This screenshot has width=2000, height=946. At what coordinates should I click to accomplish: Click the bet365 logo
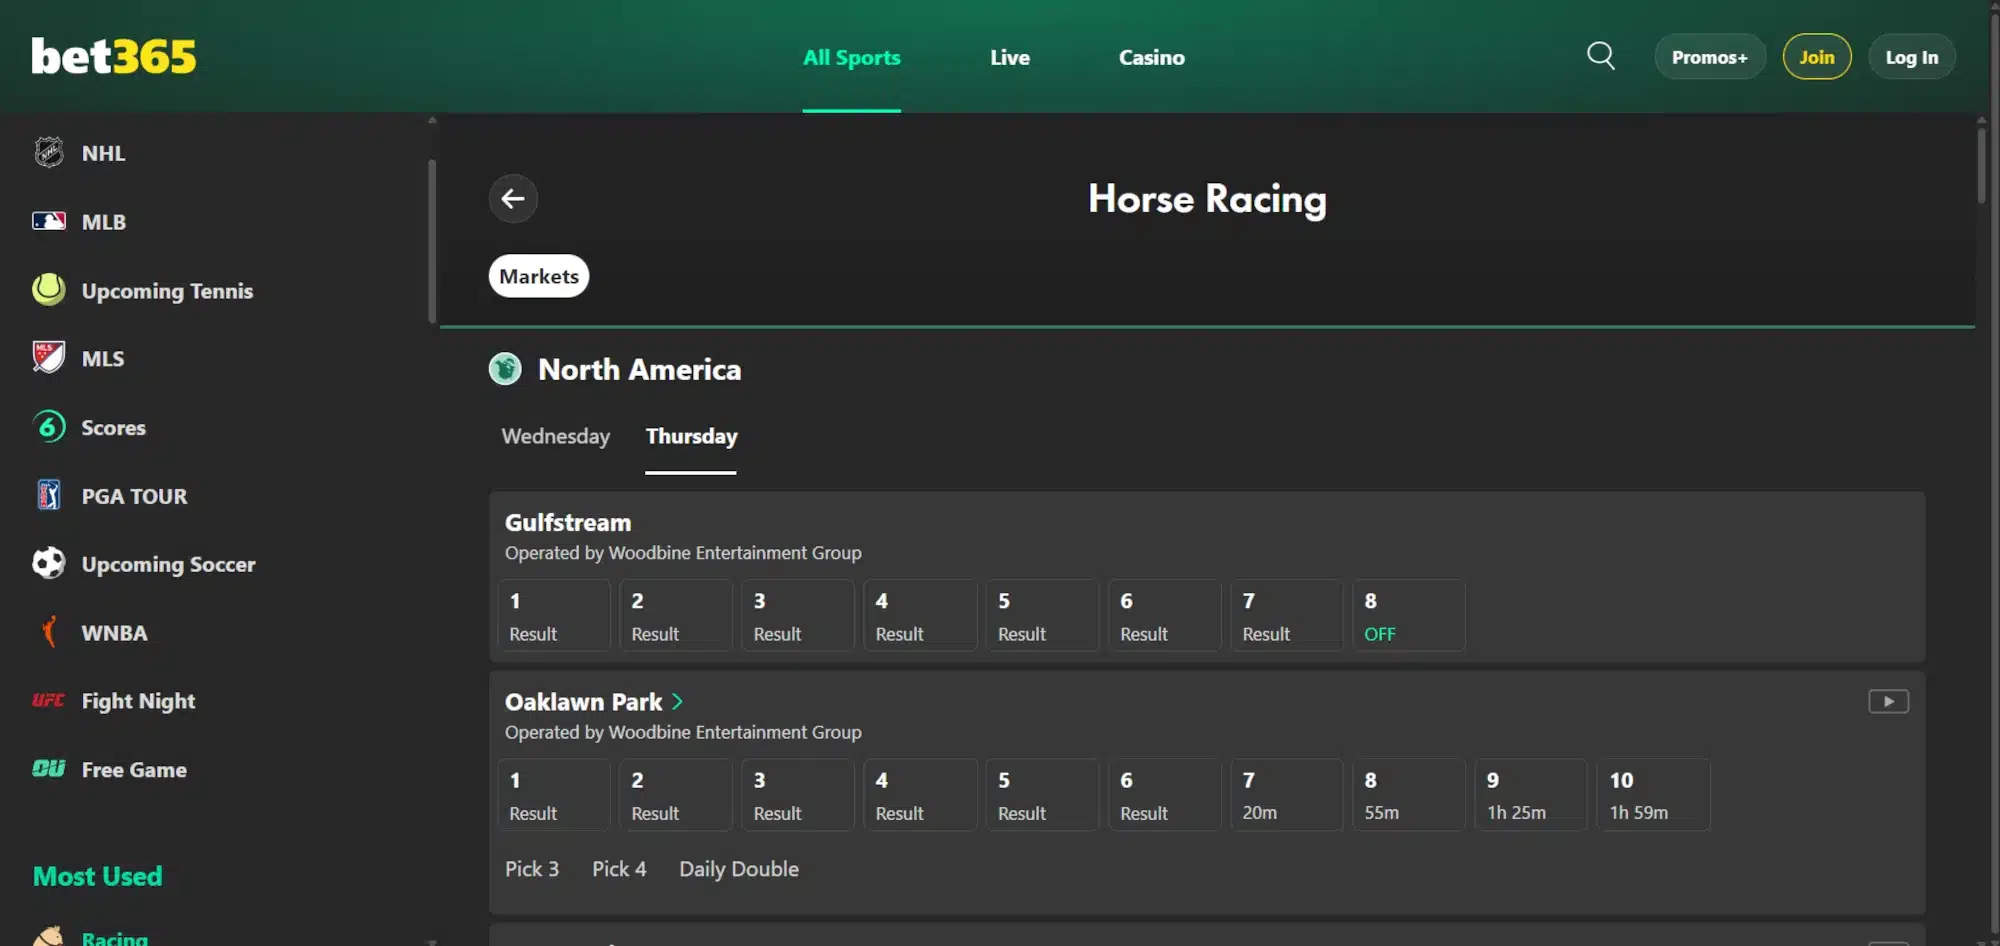pos(114,57)
